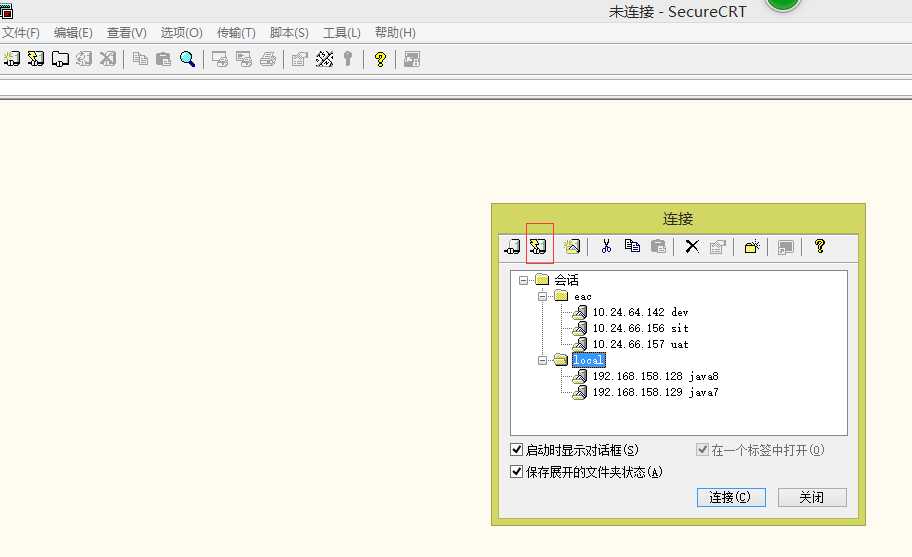Open the 脚本(S) menu
The width and height of the screenshot is (912, 557).
pos(289,33)
